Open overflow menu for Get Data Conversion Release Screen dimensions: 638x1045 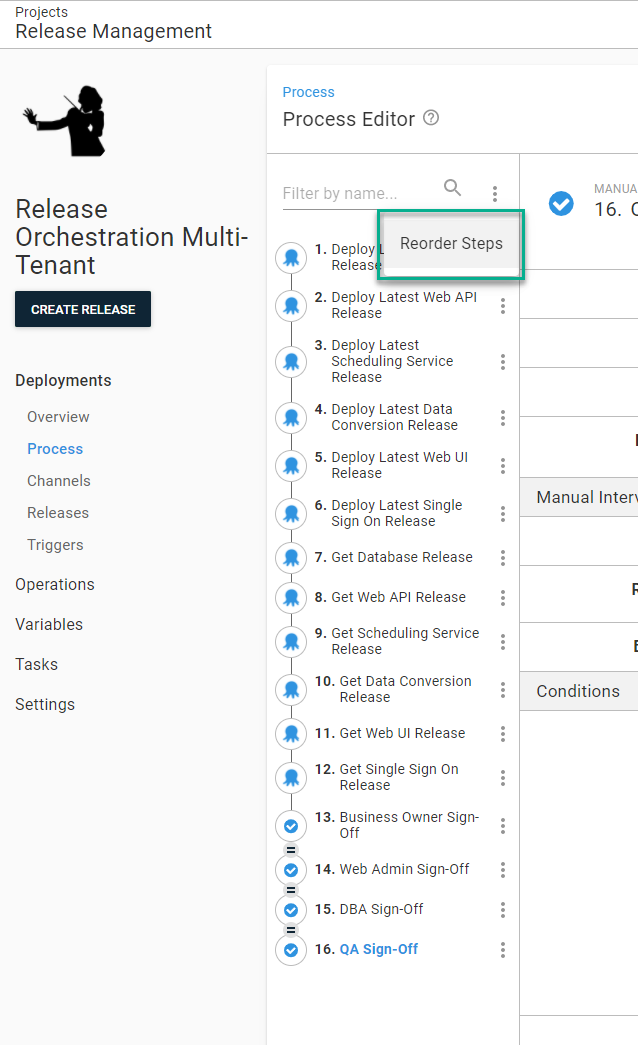pos(503,689)
